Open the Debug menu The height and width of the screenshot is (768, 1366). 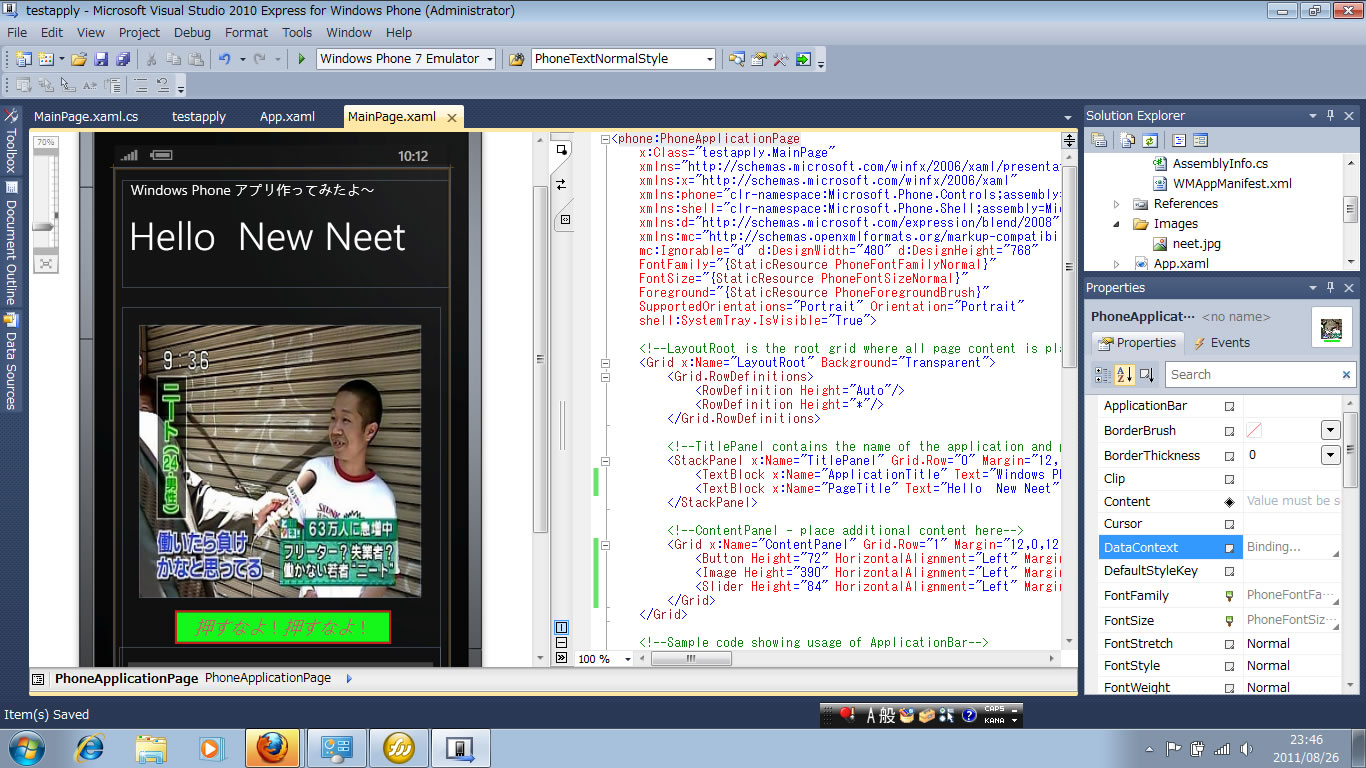[x=192, y=32]
